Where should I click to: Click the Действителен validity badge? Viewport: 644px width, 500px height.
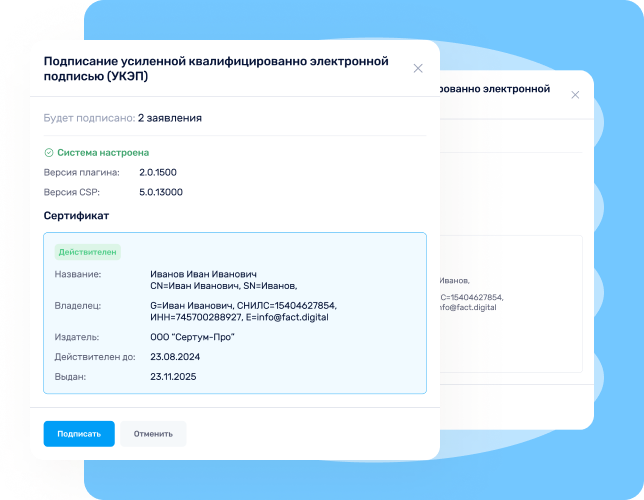pos(89,252)
